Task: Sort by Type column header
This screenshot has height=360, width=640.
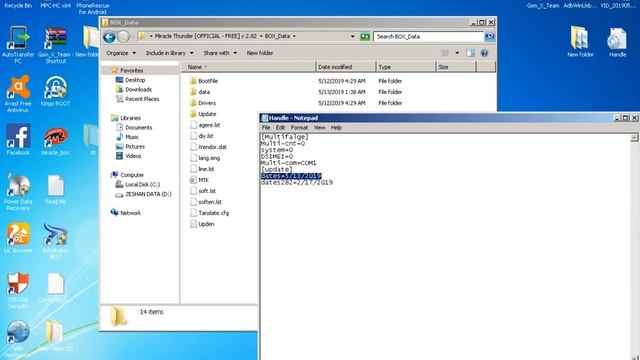Action: [x=406, y=67]
